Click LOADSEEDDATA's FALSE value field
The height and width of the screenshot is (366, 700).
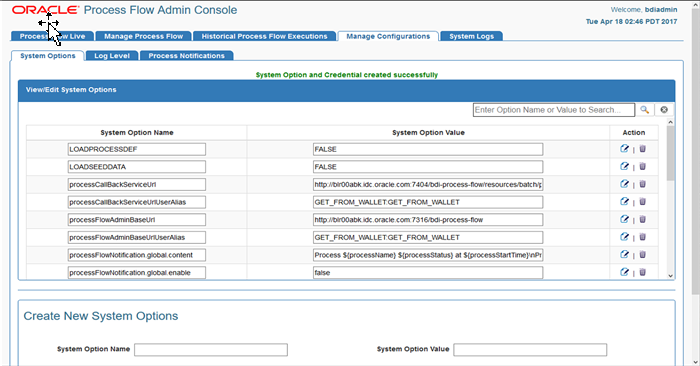[x=428, y=166]
